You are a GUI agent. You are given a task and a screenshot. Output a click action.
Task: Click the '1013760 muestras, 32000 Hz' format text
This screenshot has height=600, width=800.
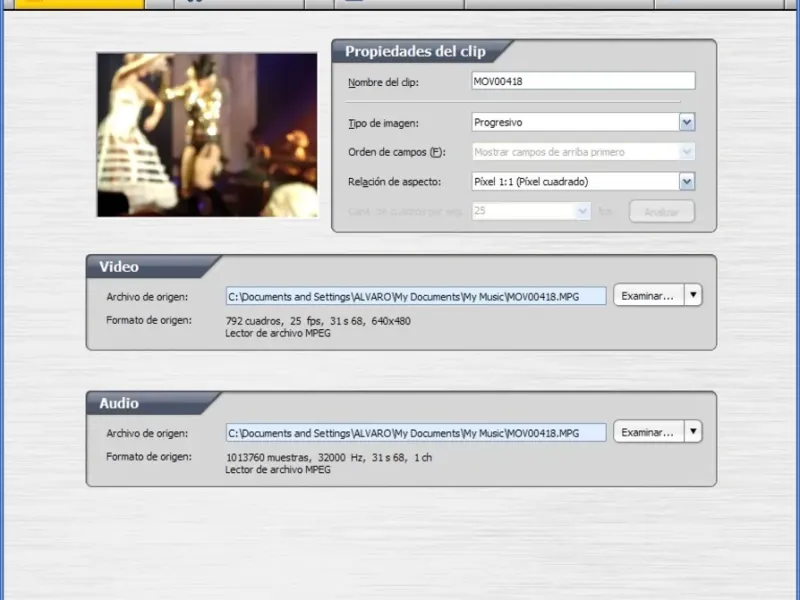tap(329, 457)
